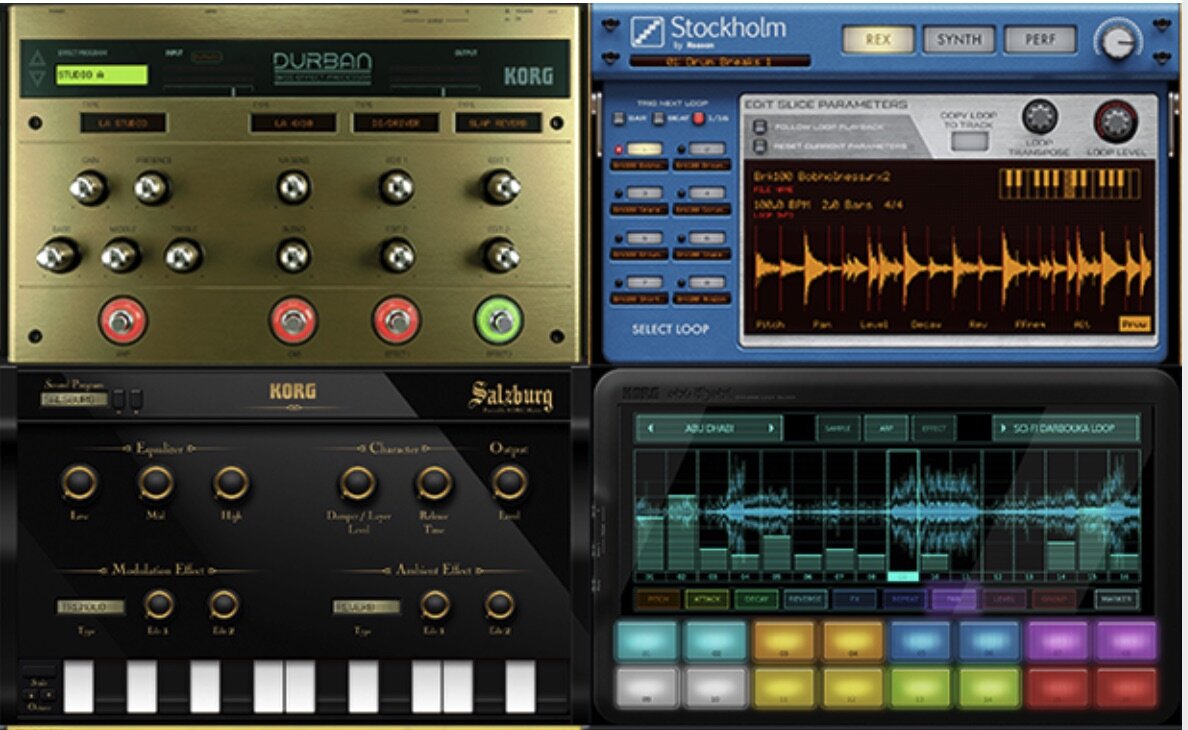The image size is (1188, 730).
Task: Select the lit first loop slot in Stockholm
Action: [x=644, y=149]
